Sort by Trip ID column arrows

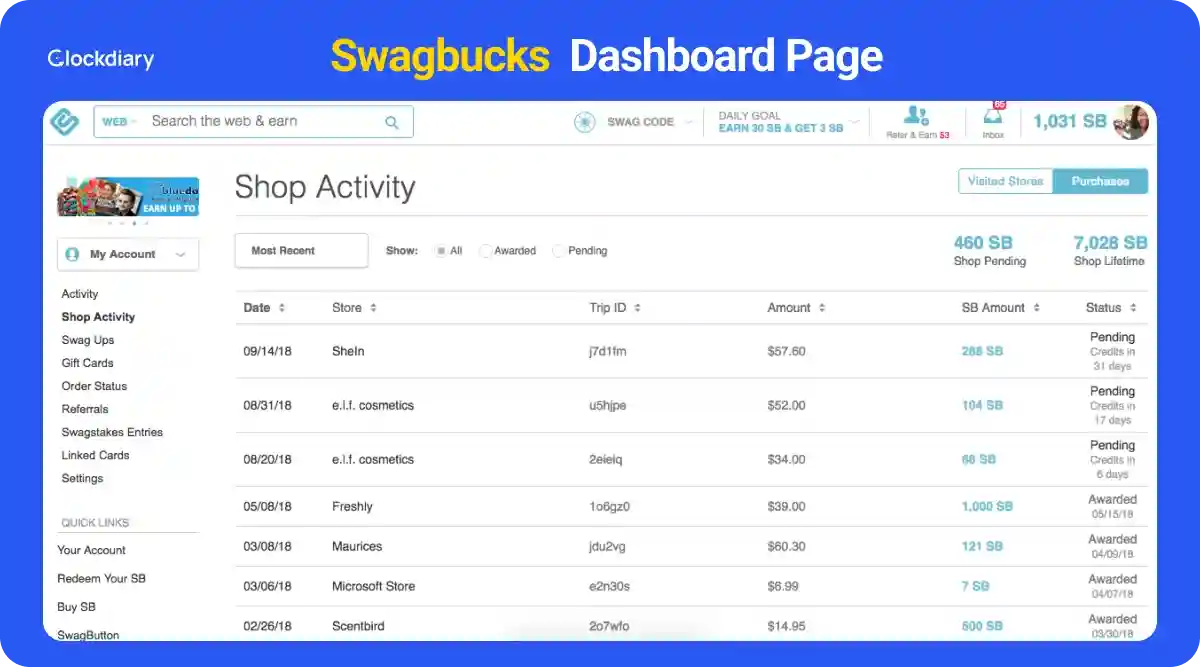637,308
